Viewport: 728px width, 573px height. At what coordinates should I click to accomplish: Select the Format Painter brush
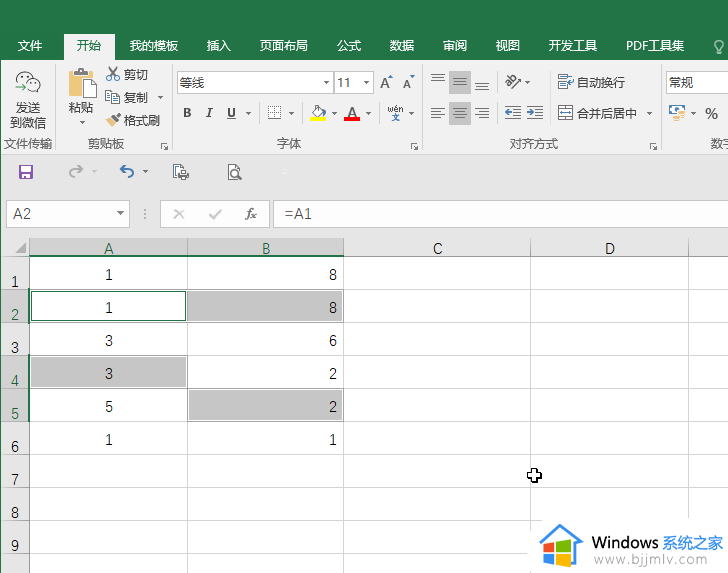[x=133, y=120]
